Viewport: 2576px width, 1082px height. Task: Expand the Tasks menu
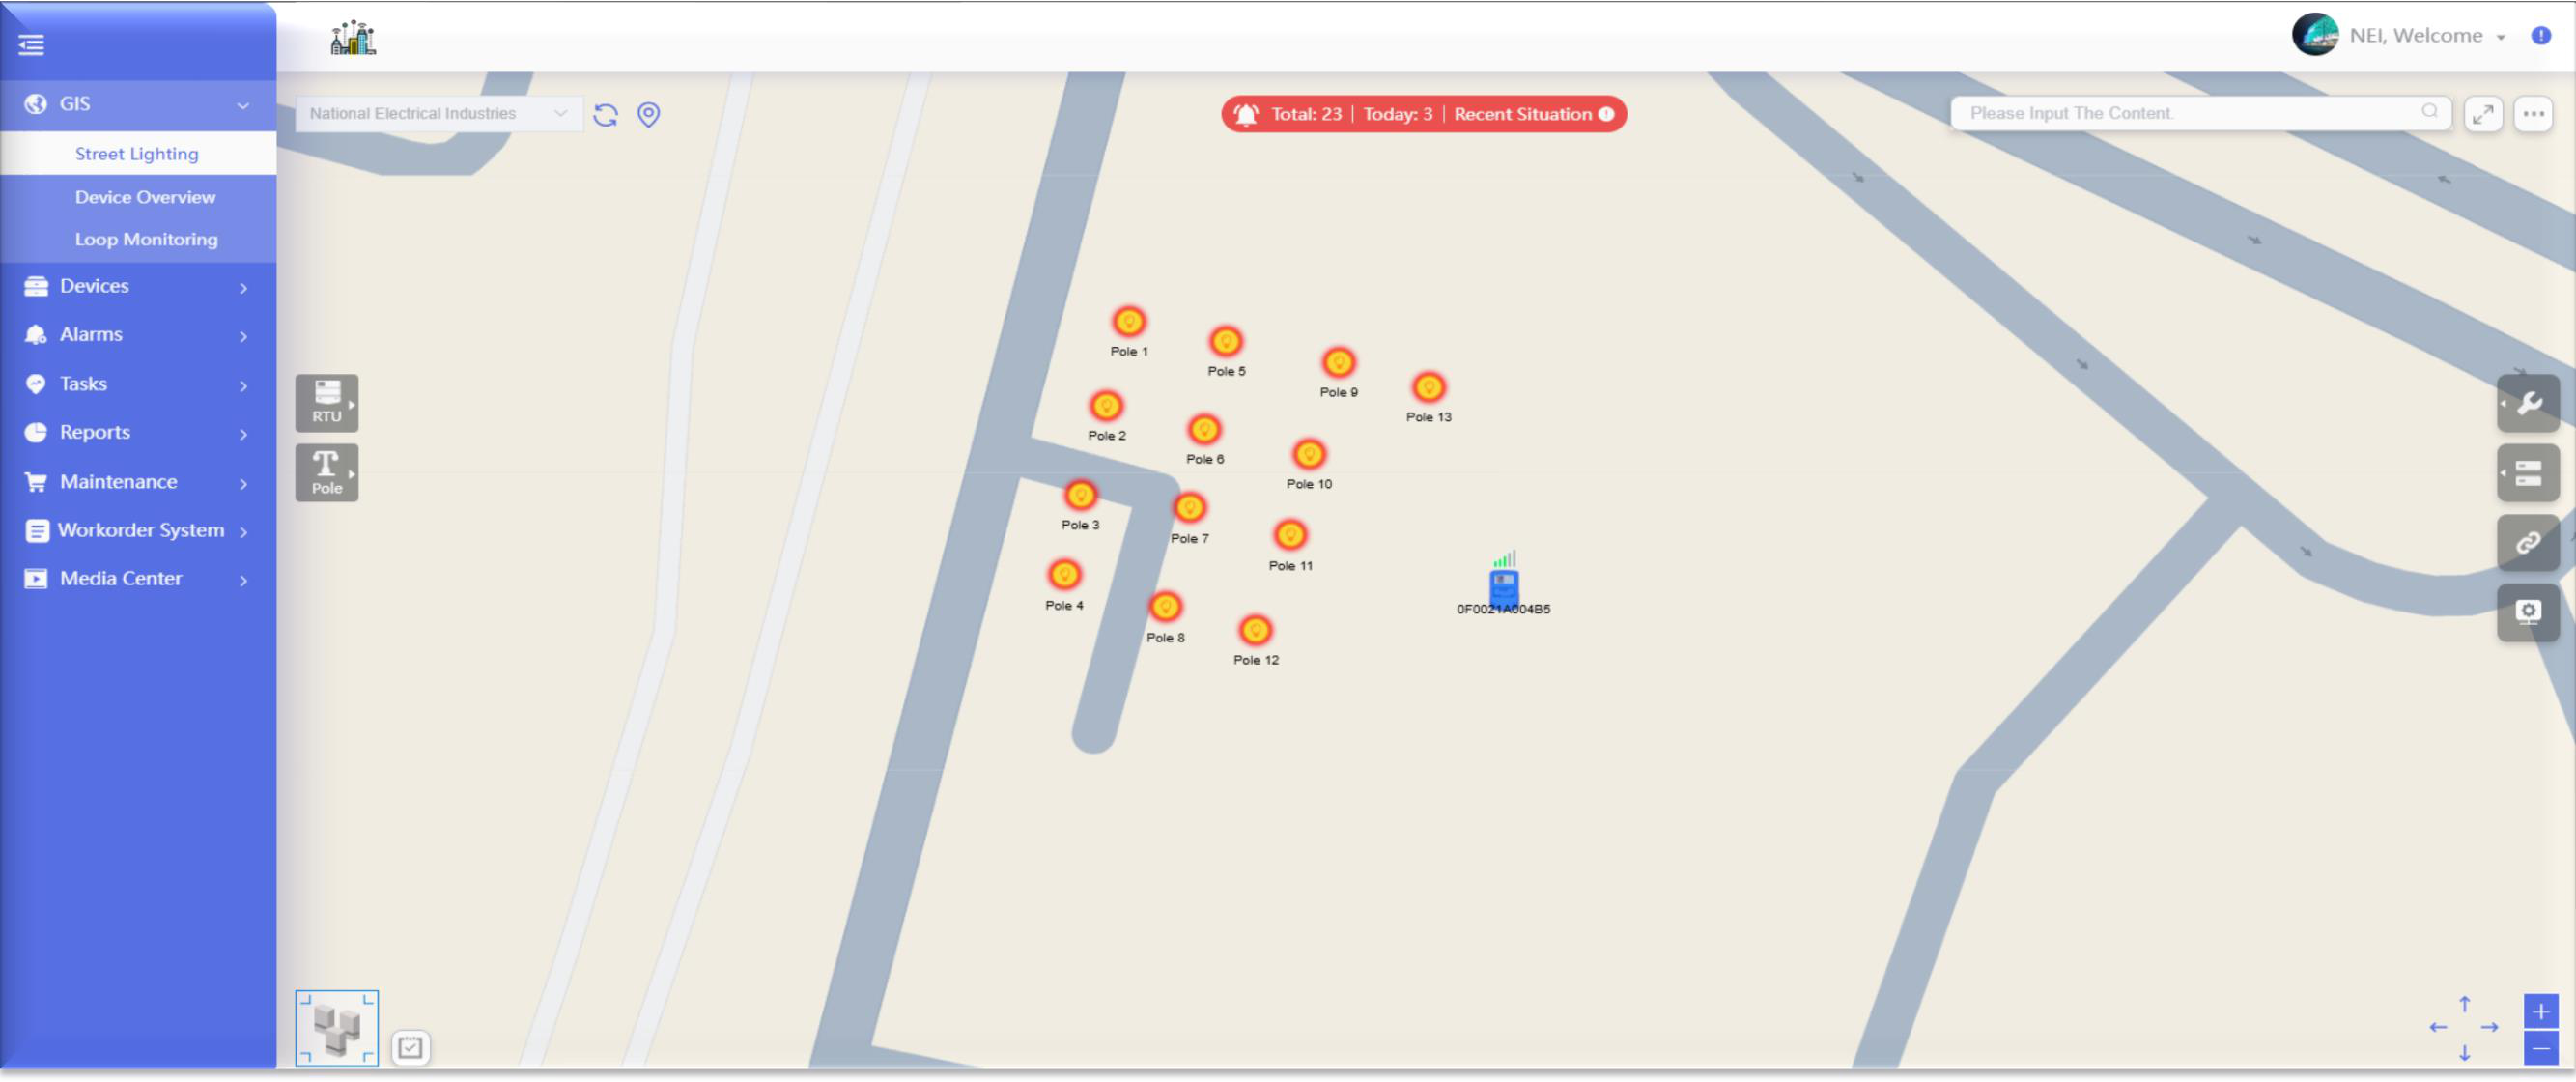click(138, 384)
